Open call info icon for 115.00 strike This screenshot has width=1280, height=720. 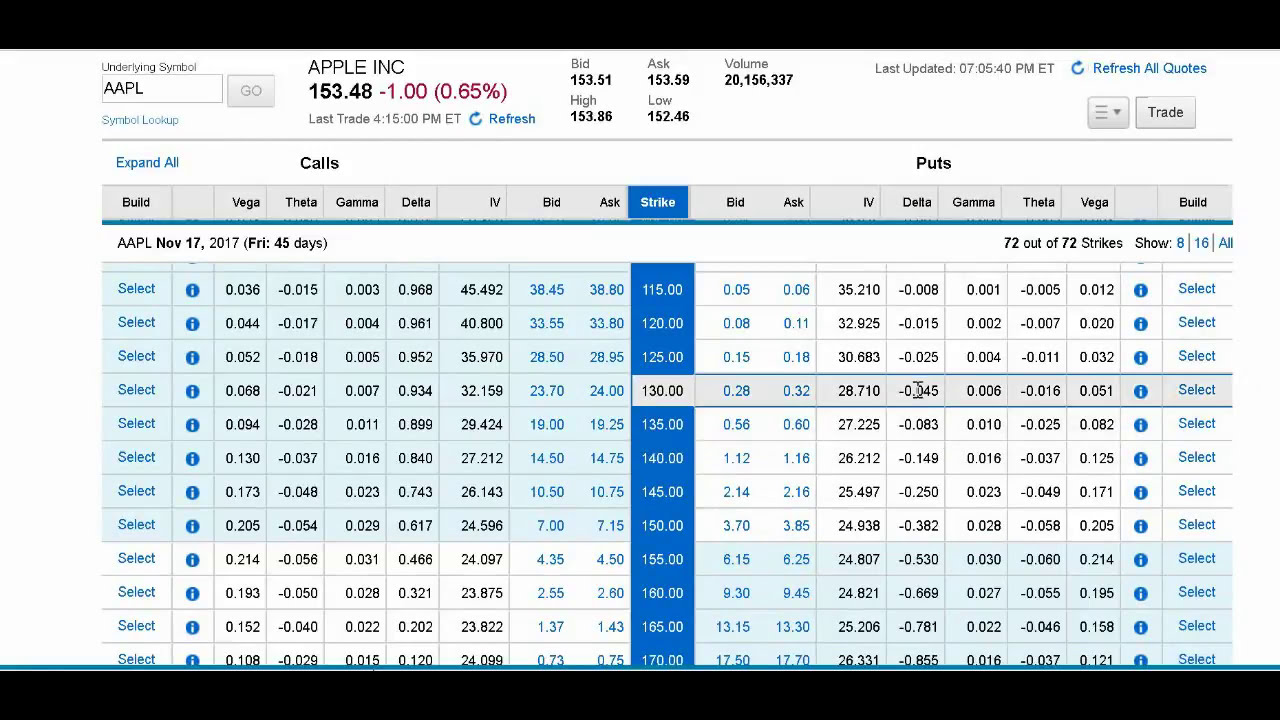tap(192, 290)
